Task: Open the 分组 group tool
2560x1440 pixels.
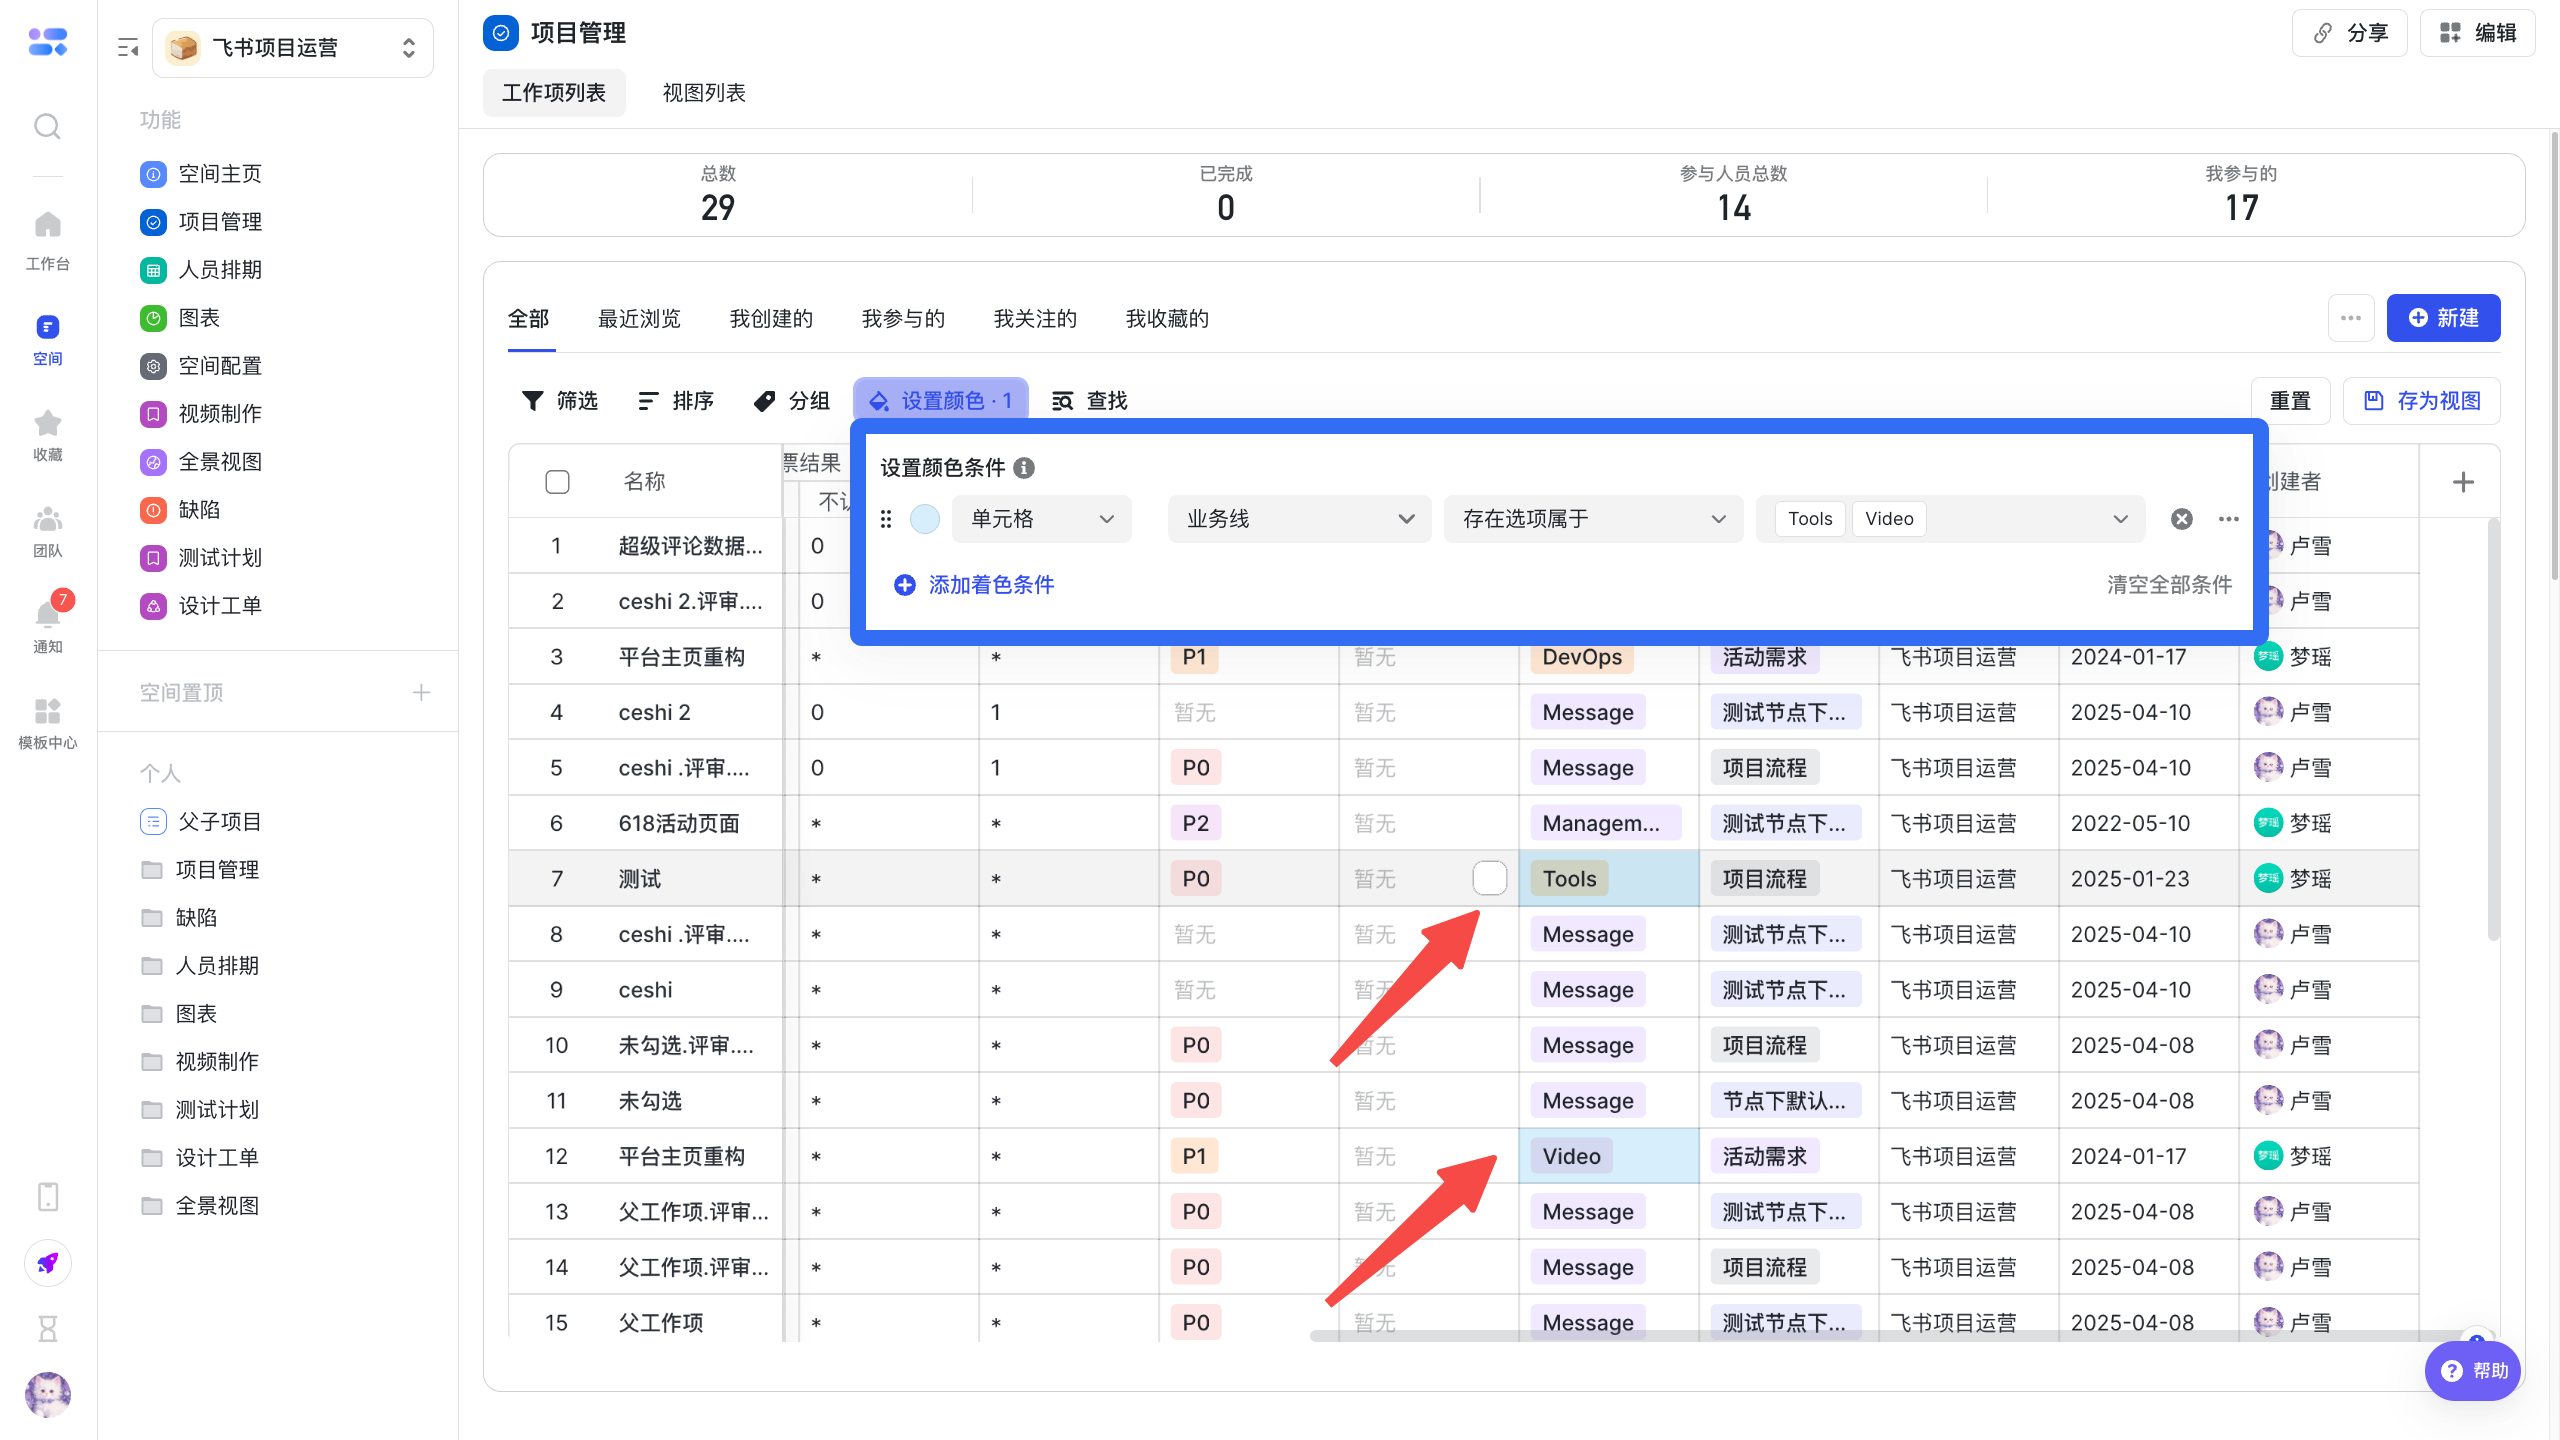Action: [792, 401]
